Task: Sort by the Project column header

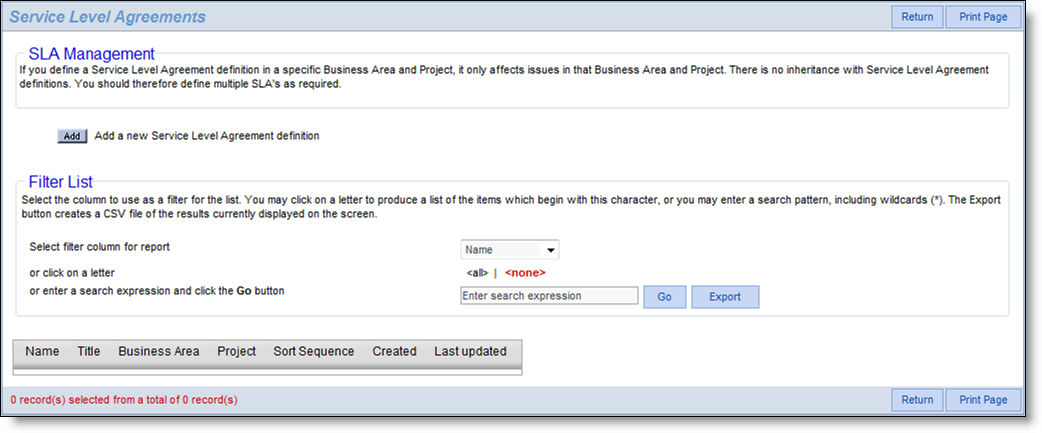Action: pyautogui.click(x=237, y=351)
